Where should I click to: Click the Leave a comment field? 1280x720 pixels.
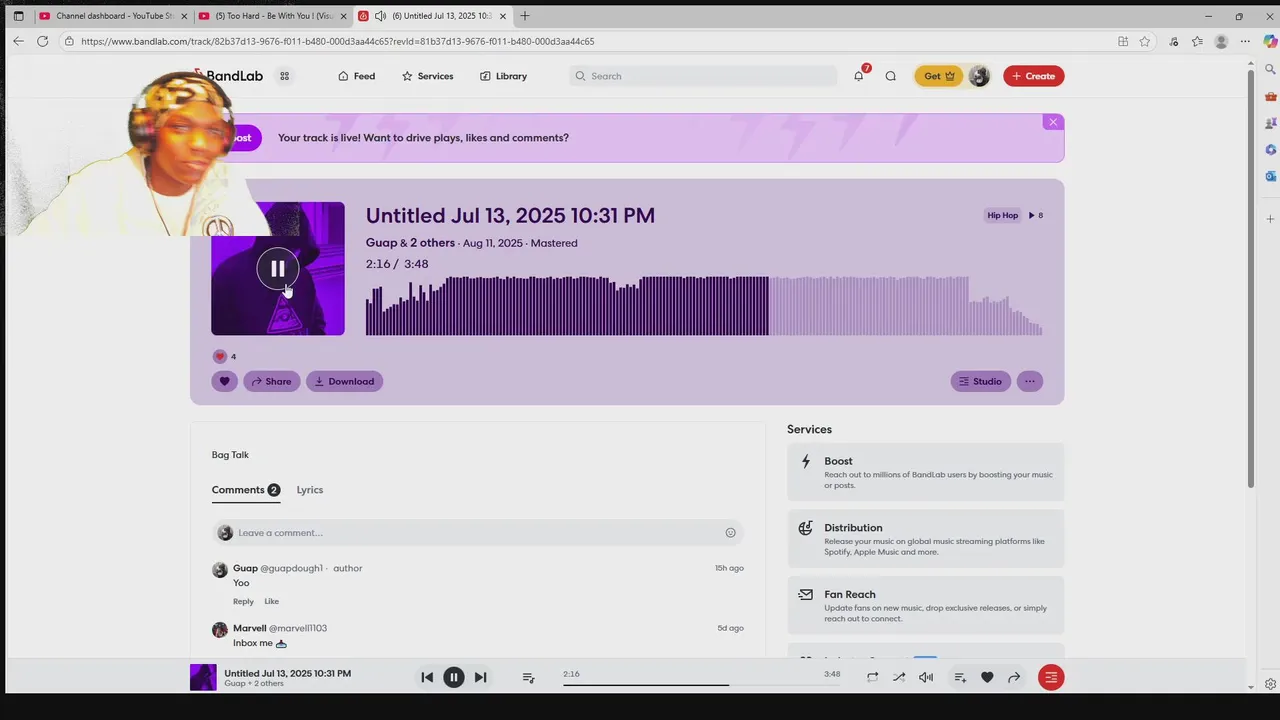tap(477, 533)
